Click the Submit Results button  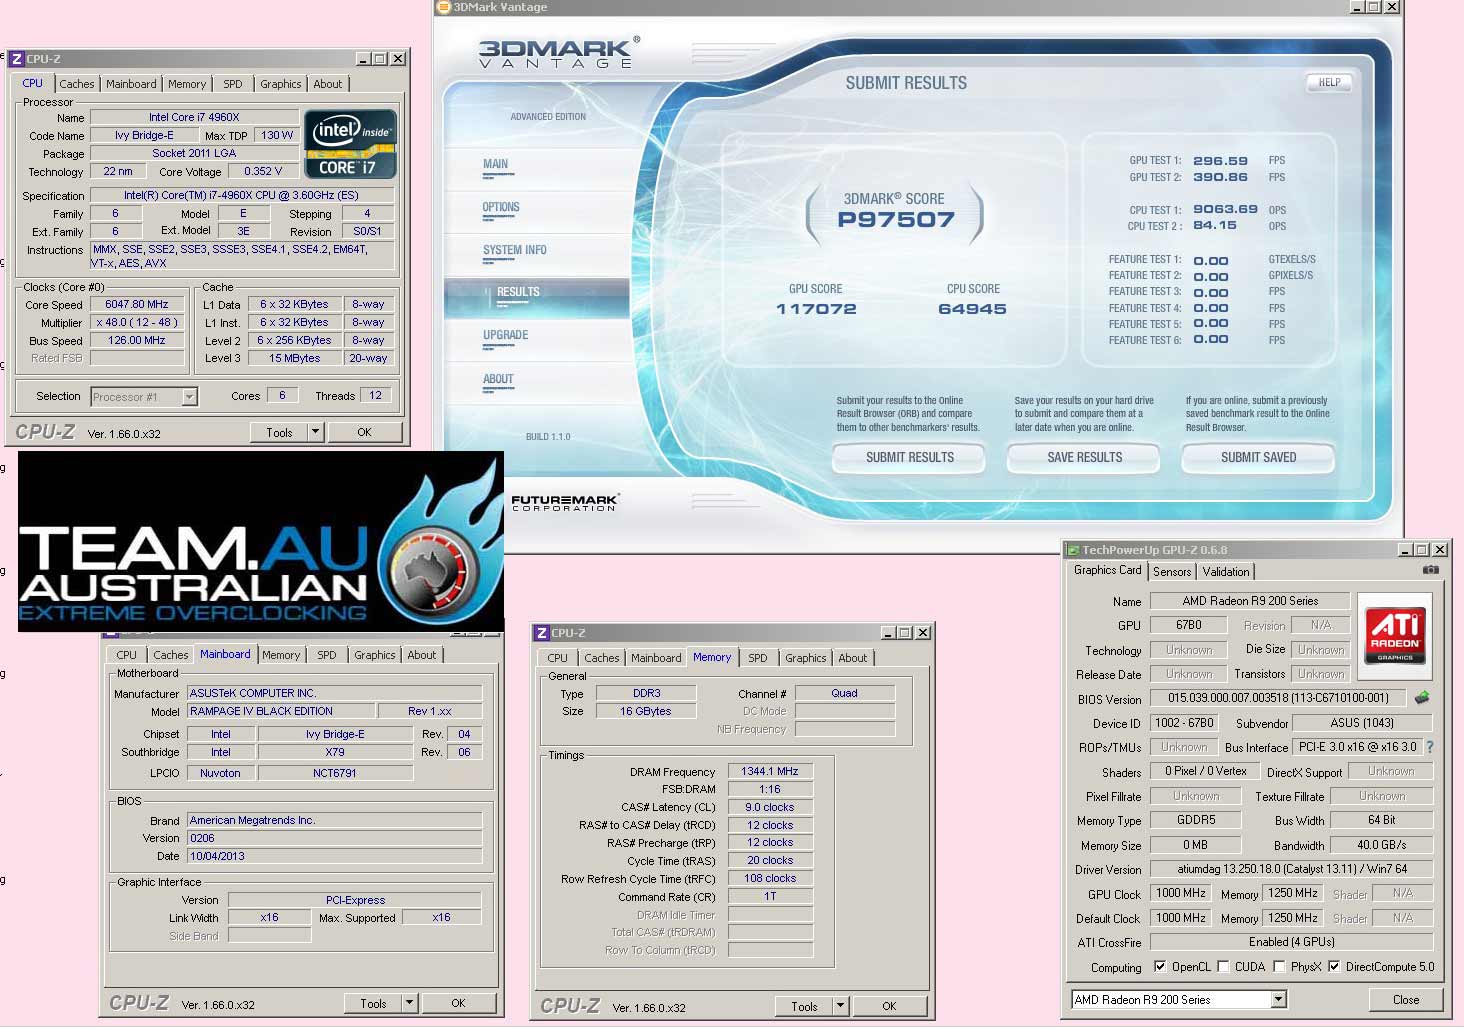(909, 458)
